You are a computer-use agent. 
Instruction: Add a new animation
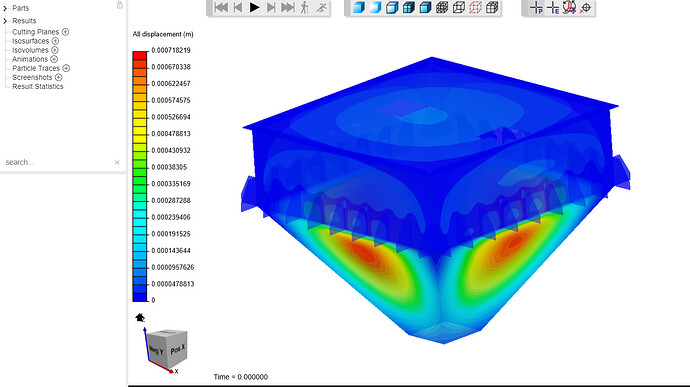point(54,59)
